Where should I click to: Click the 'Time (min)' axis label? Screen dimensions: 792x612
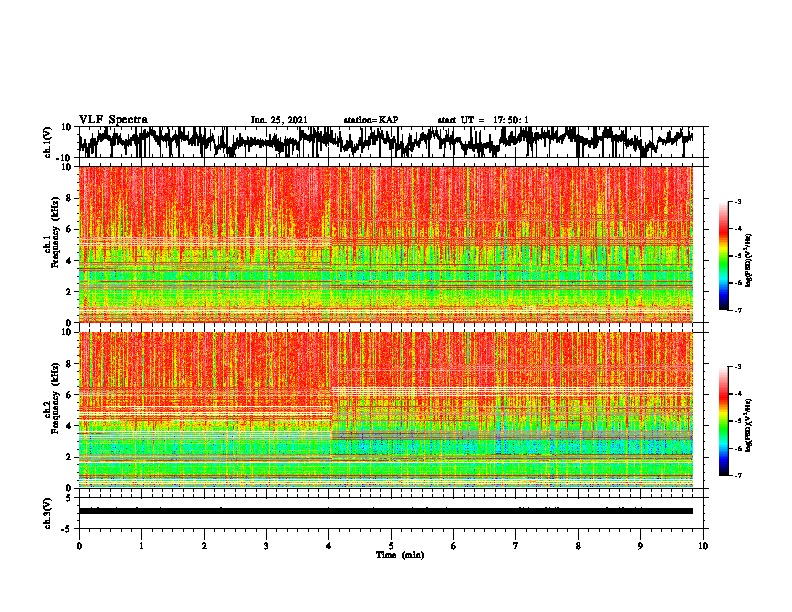pos(400,555)
